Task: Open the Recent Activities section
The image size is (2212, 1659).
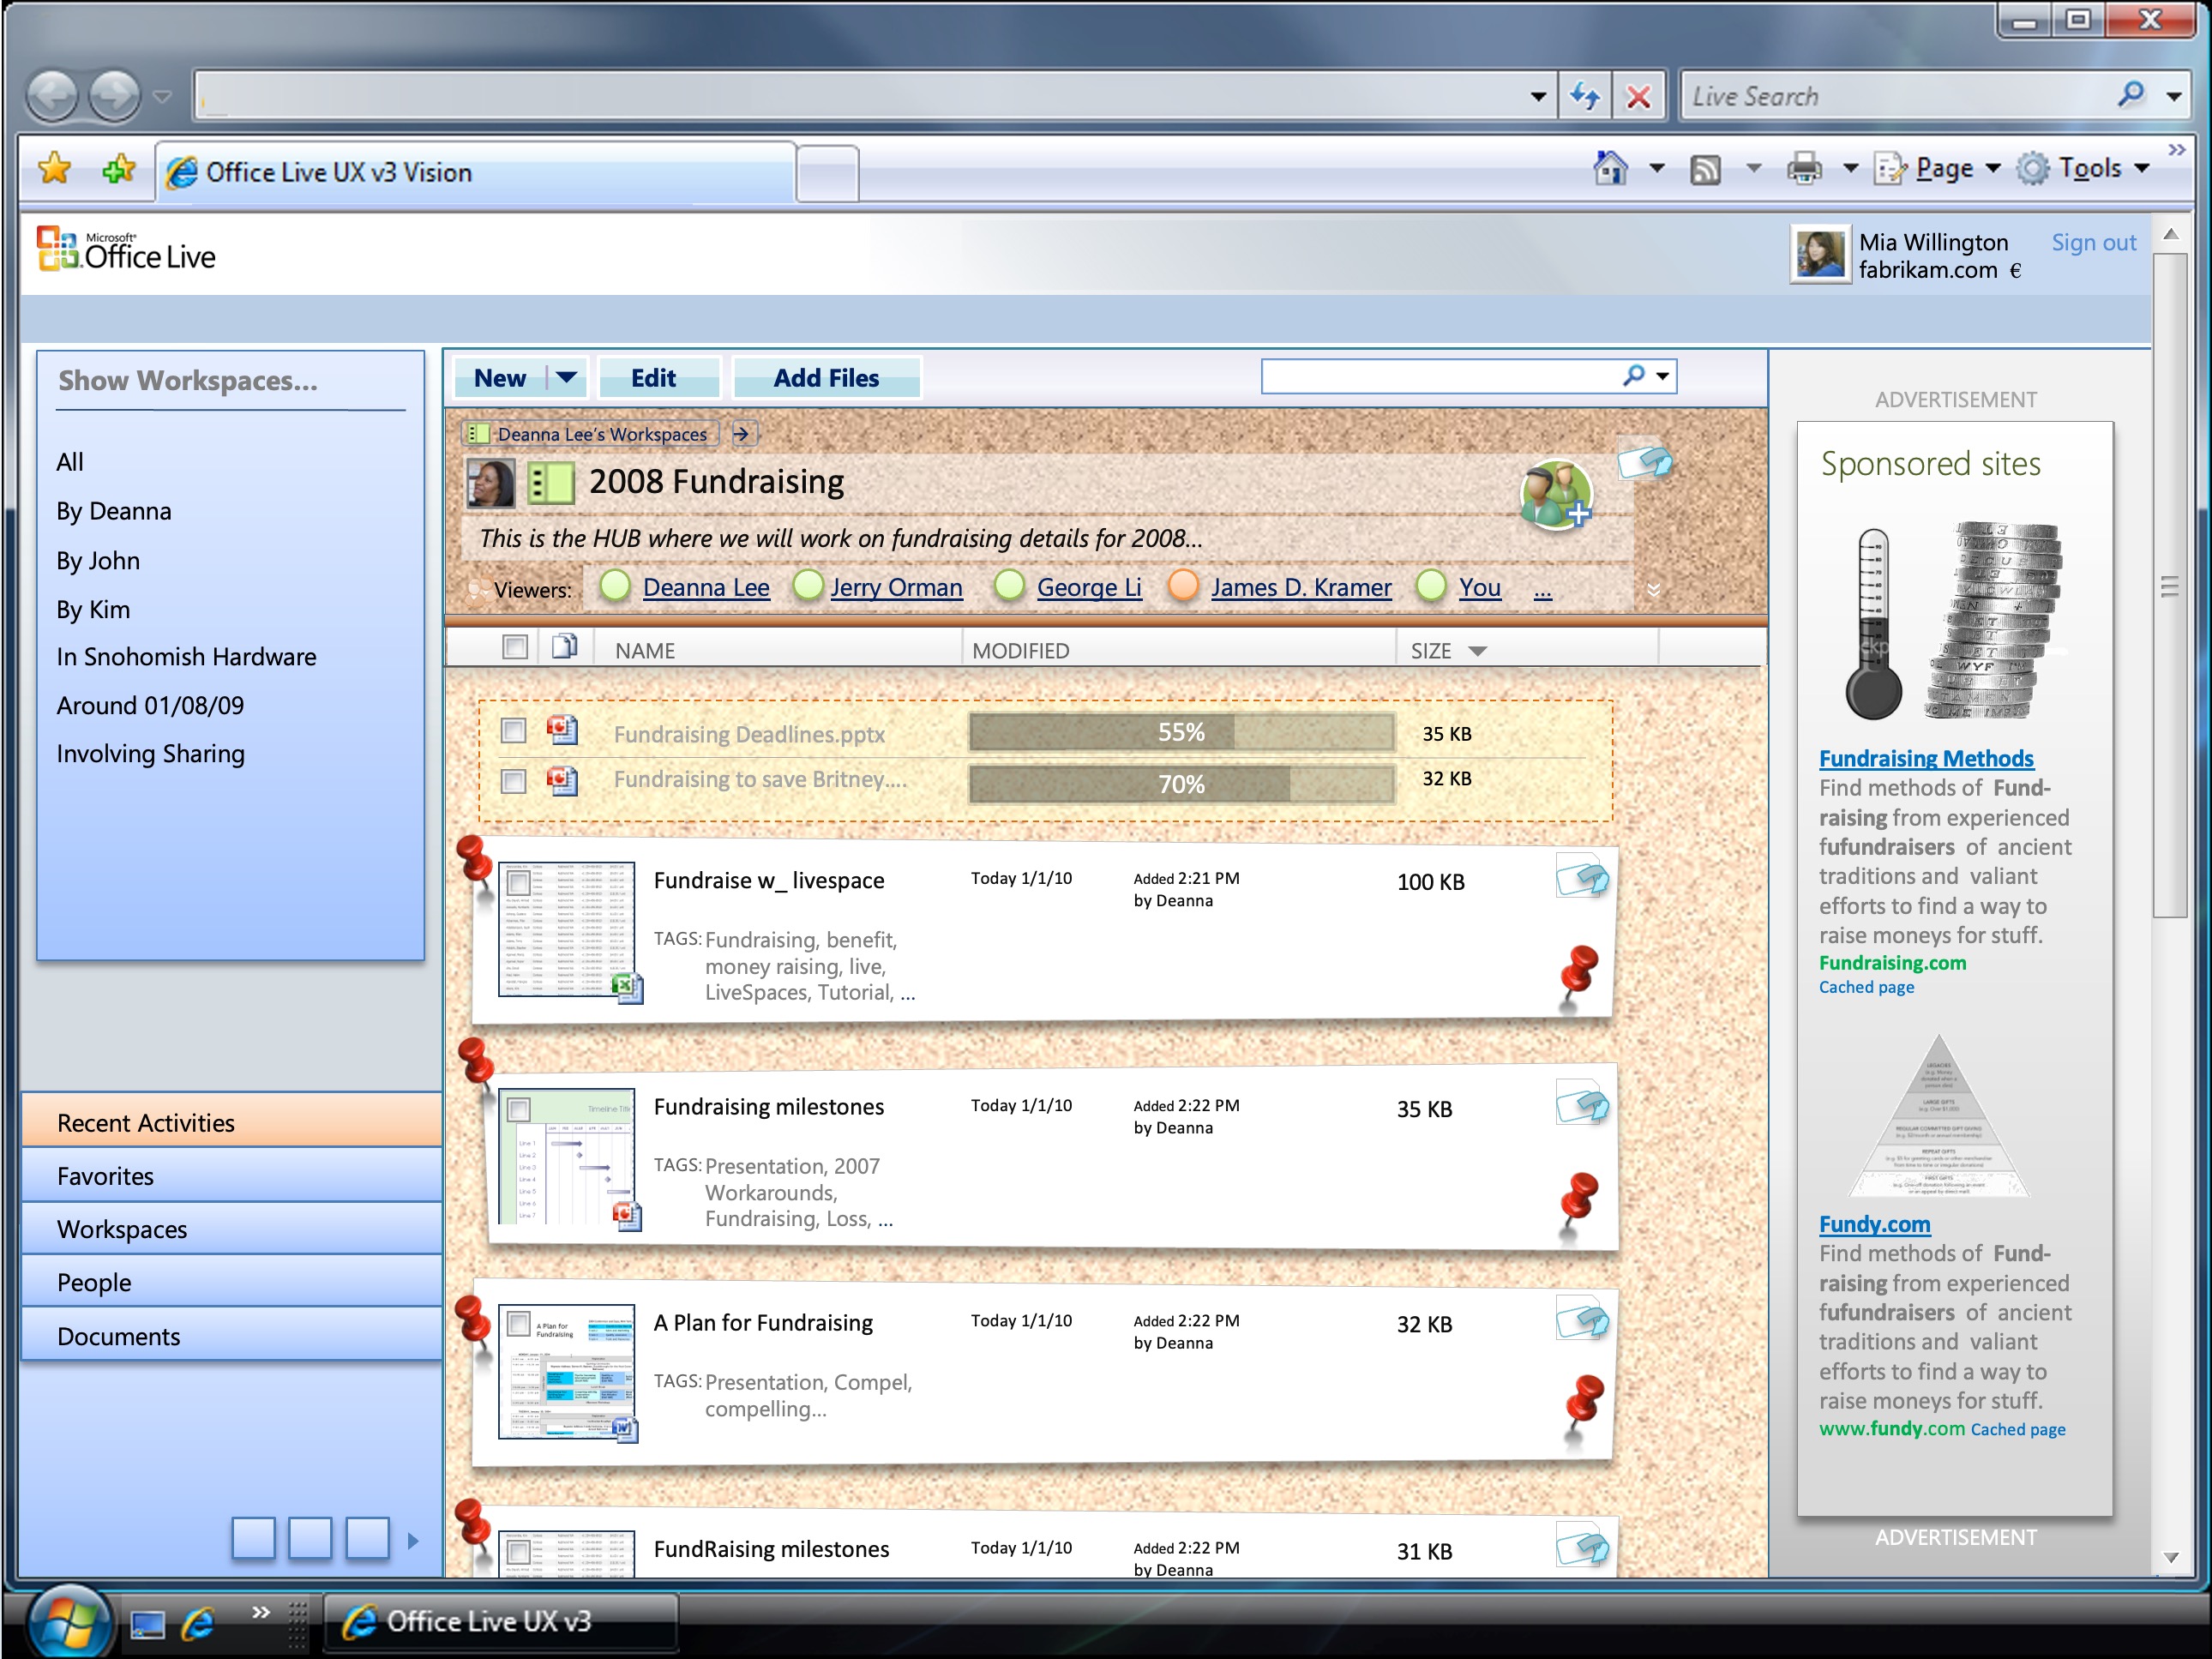Action: point(231,1122)
